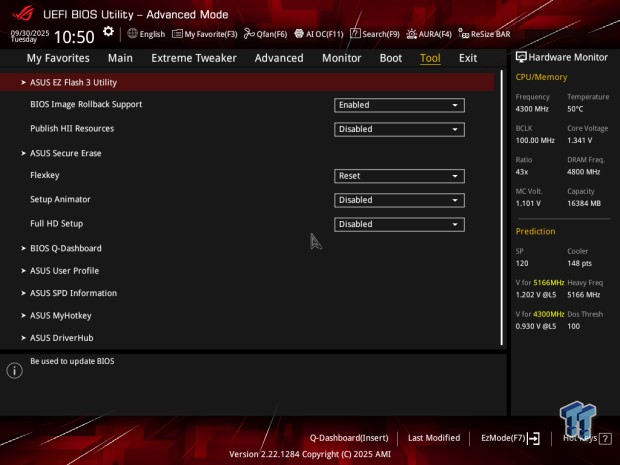The width and height of the screenshot is (620, 465).
Task: Switch to My Favorites tab
Action: [58, 58]
